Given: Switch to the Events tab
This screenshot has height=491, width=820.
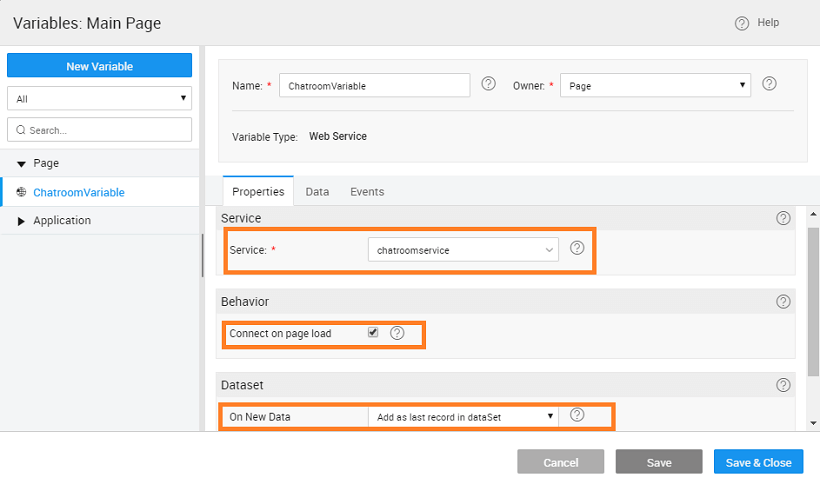Looking at the screenshot, I should tap(367, 192).
